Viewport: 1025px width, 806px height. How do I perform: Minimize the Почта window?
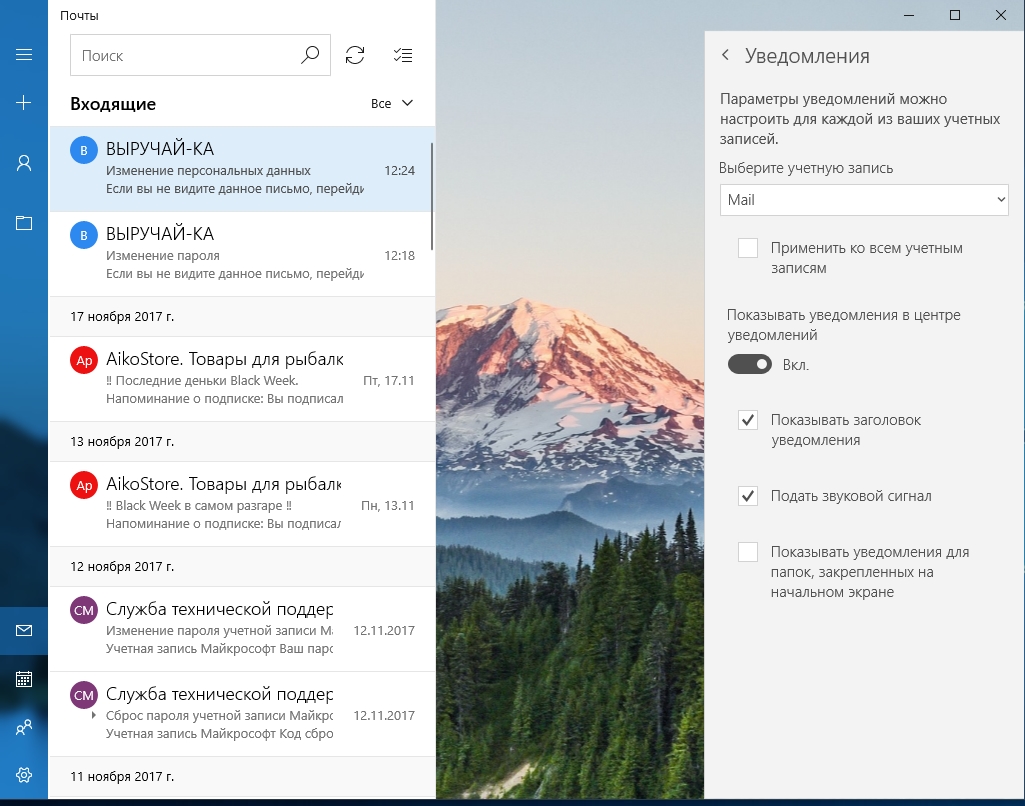tap(909, 15)
